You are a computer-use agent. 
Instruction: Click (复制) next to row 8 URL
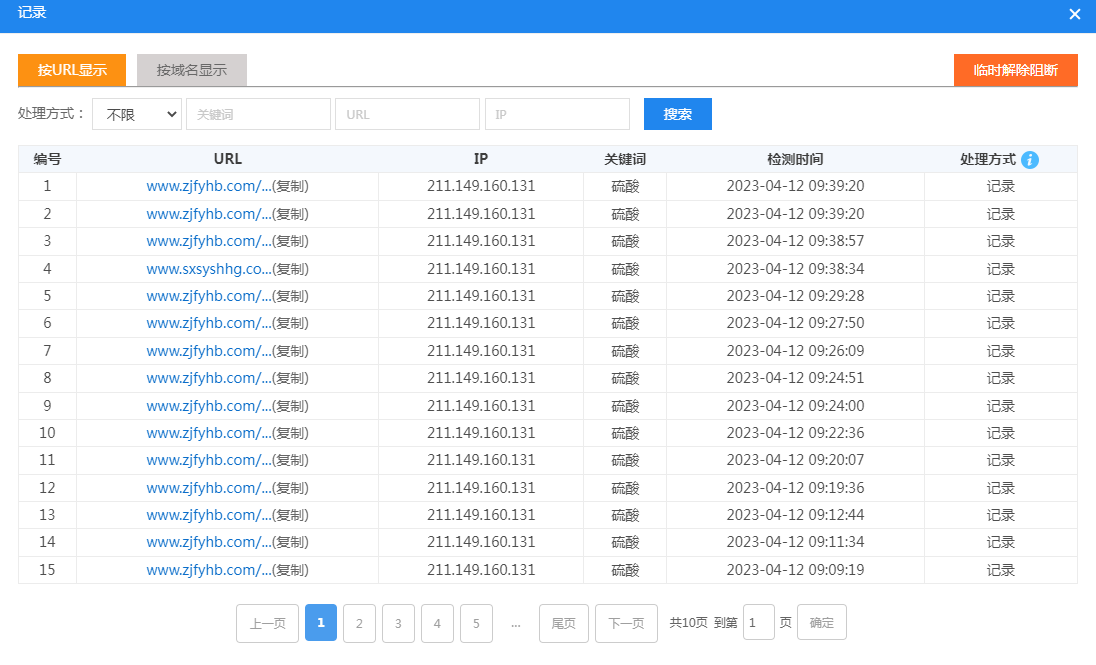click(291, 378)
